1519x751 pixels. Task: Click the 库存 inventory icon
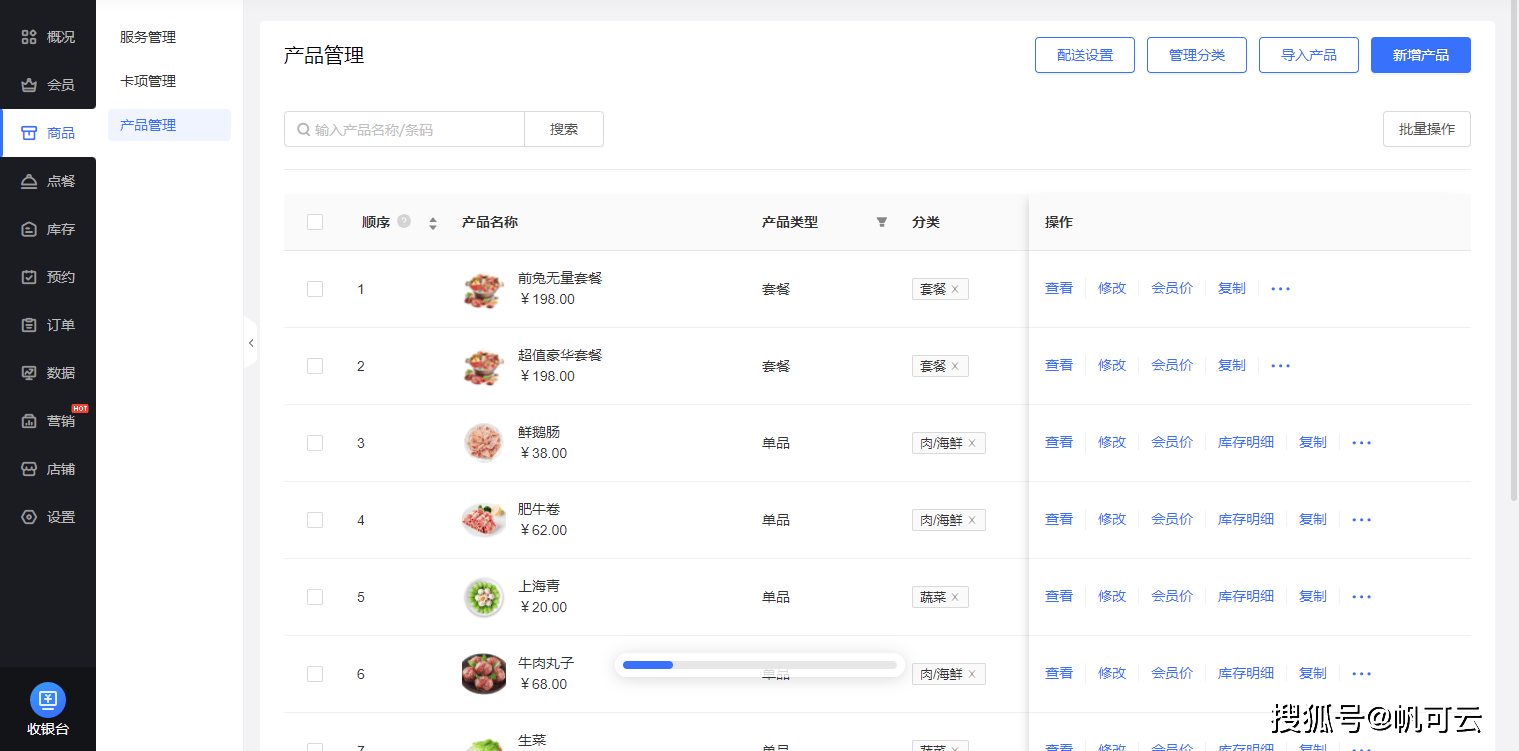pyautogui.click(x=29, y=229)
